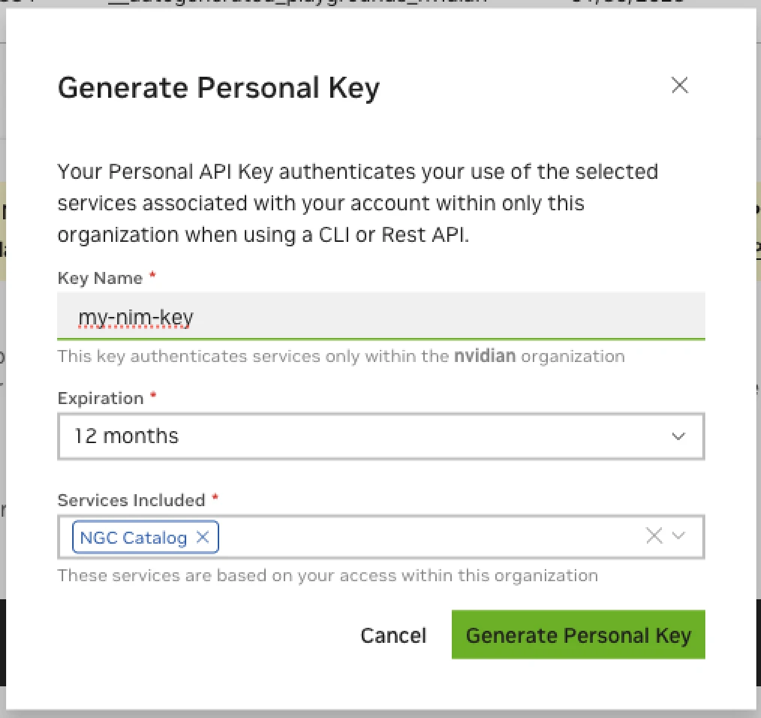Click the Generate Personal Key dialog heading
Image resolution: width=761 pixels, height=718 pixels.
click(218, 88)
